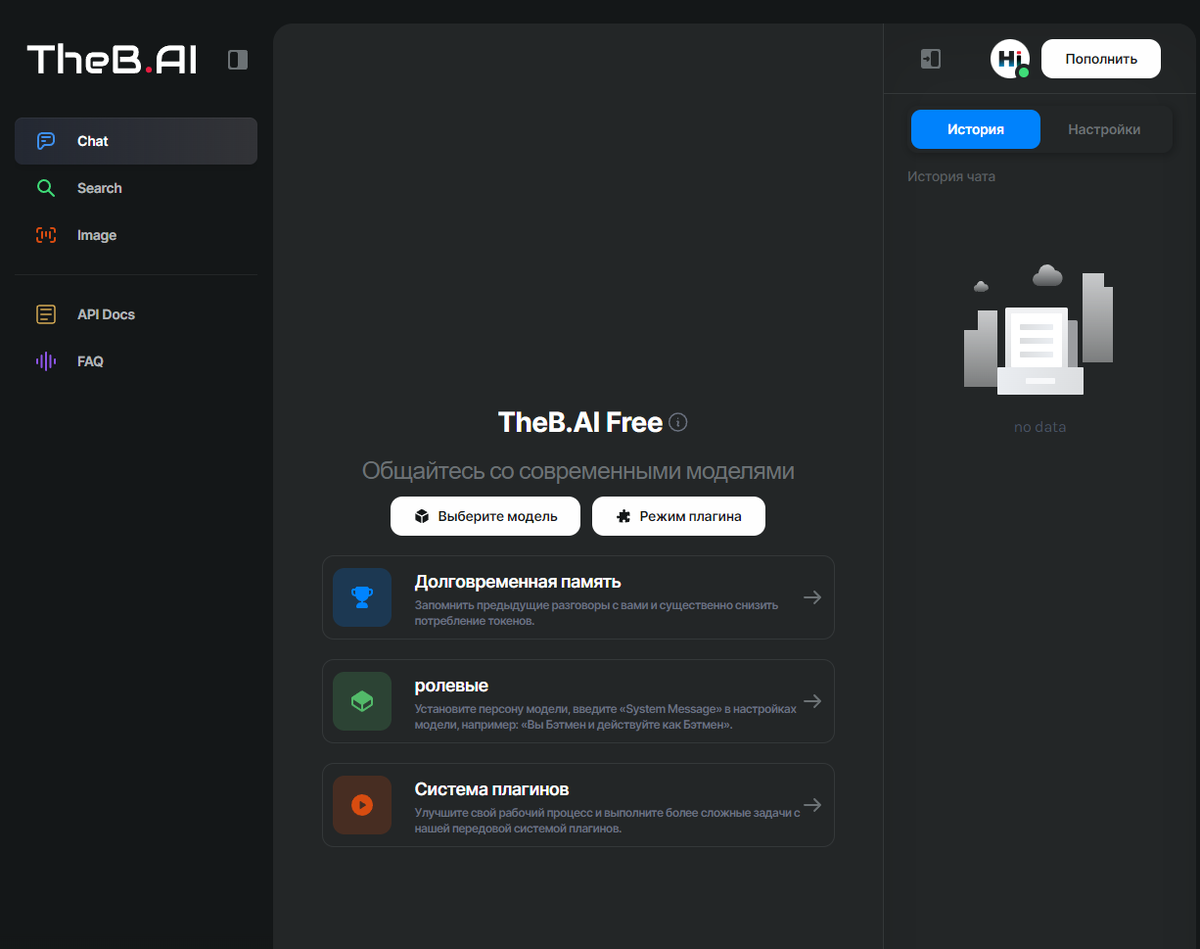Open the Chat section

pos(136,141)
